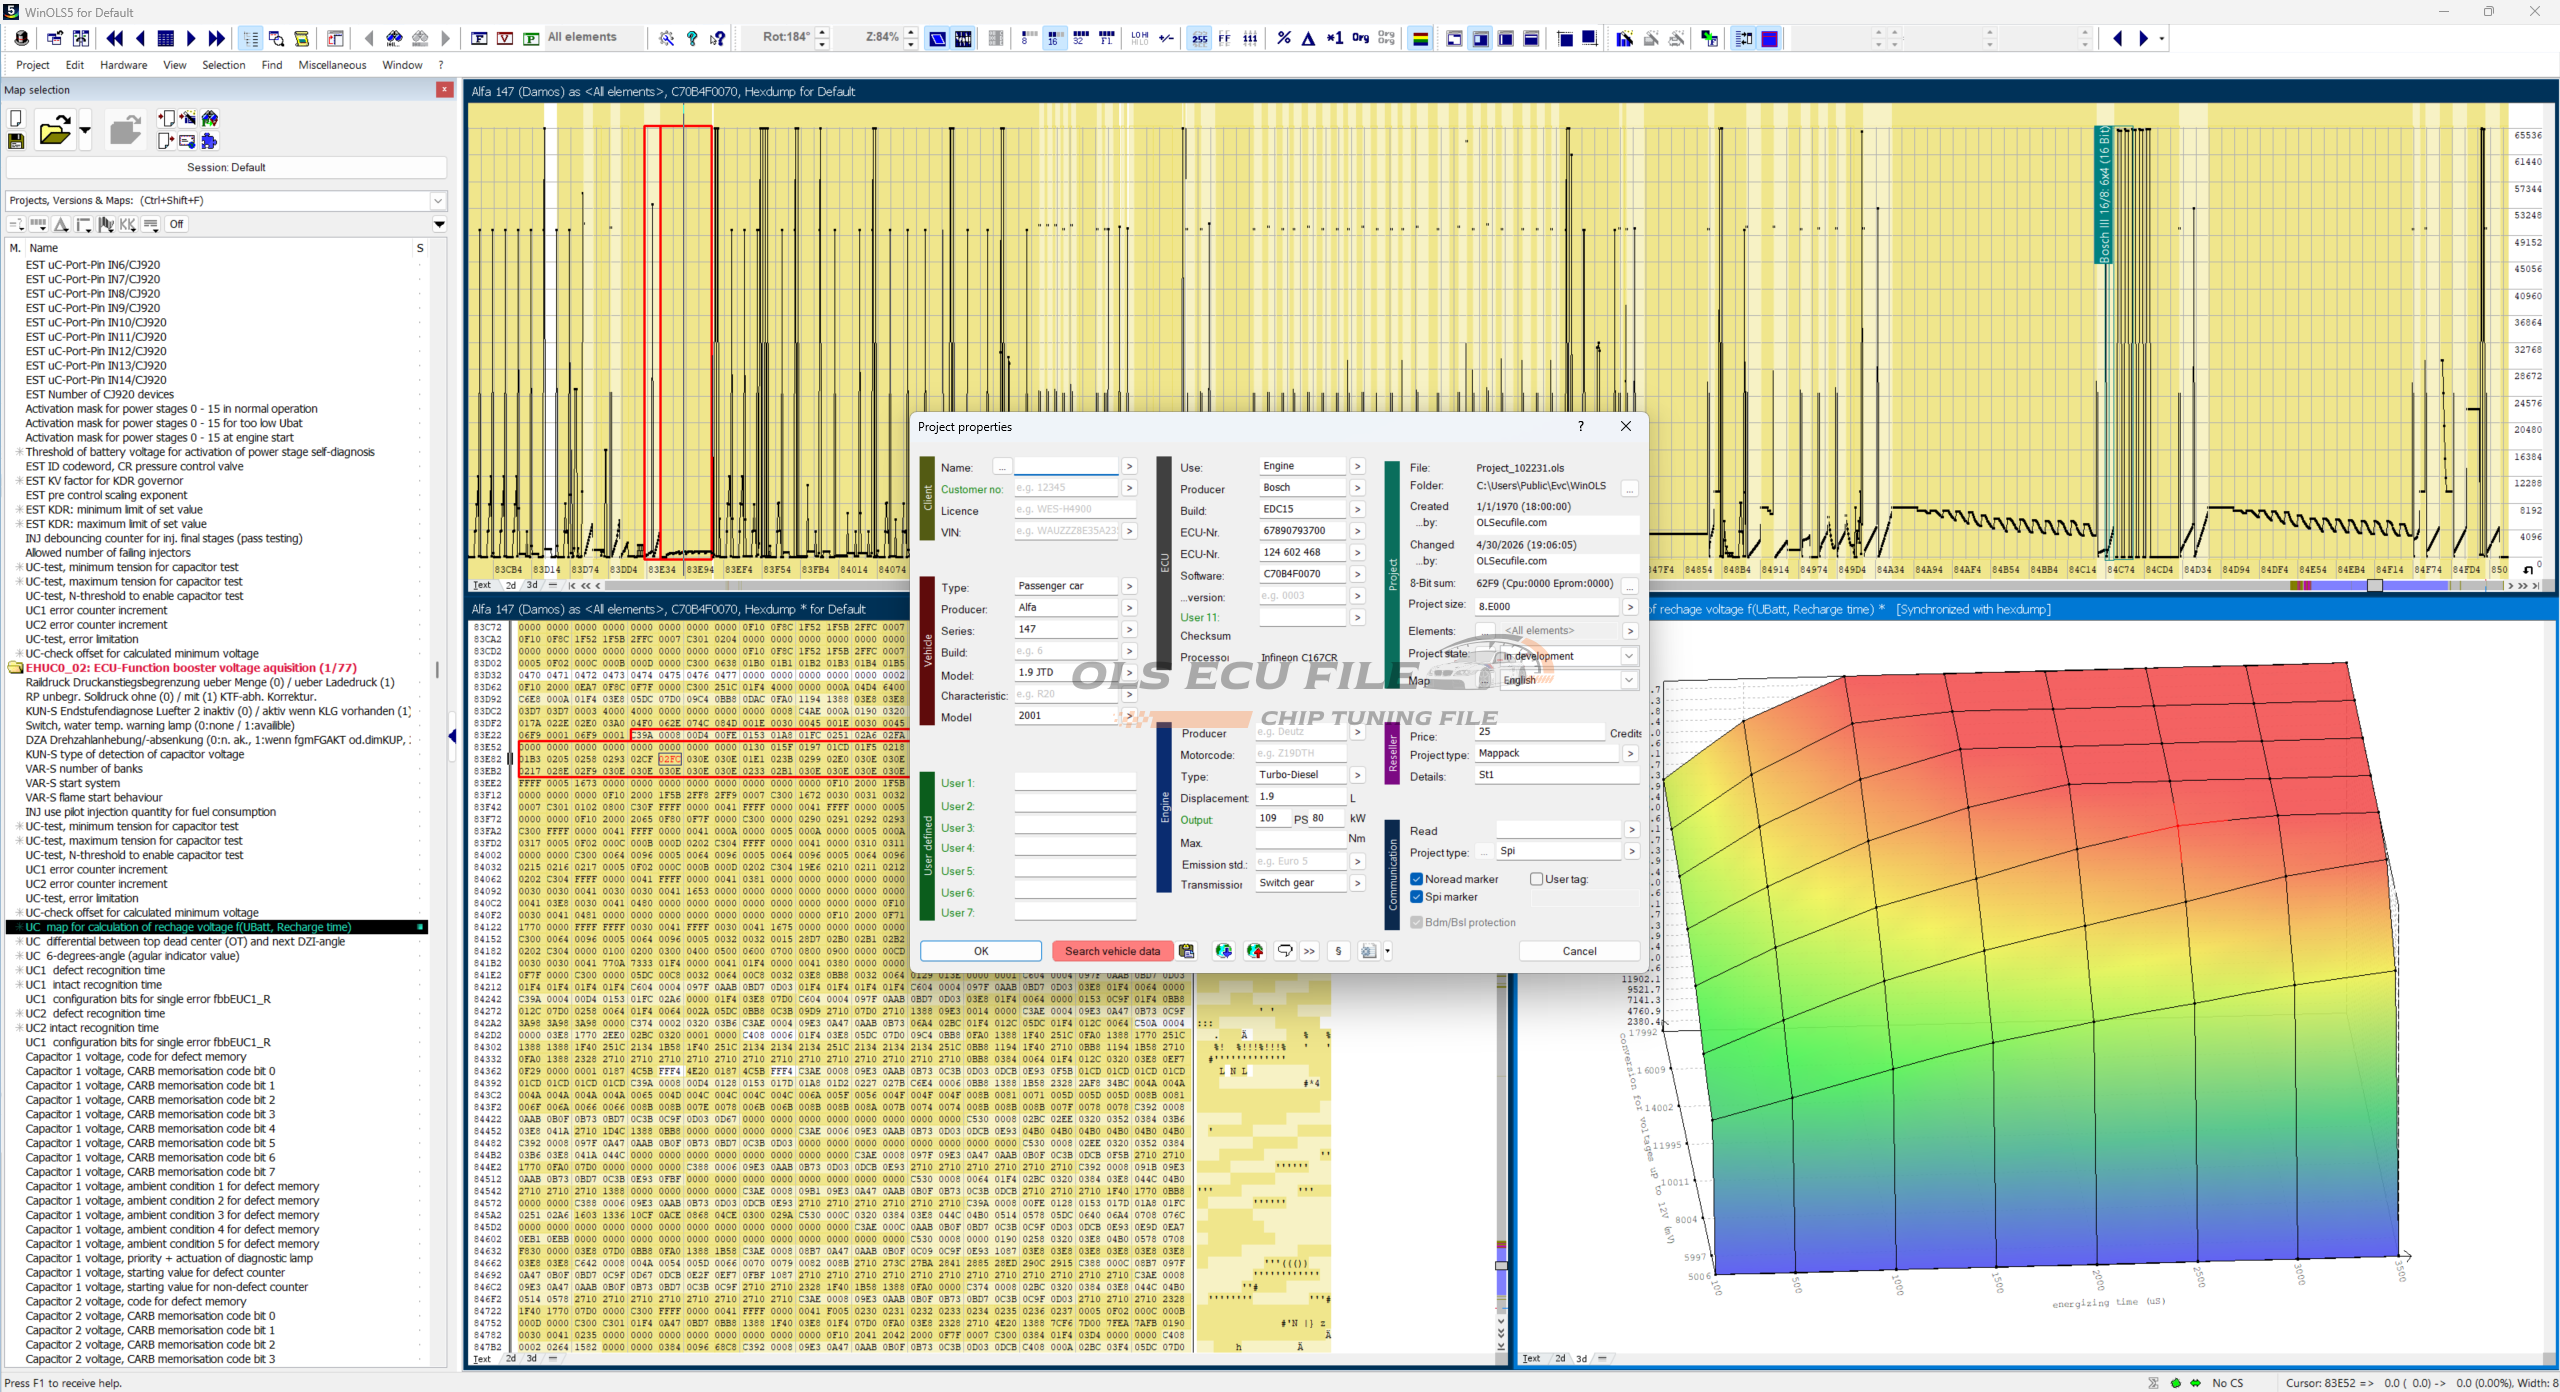The image size is (2560, 1392).
Task: Click the rainbow color-scheme toolbar icon
Action: click(x=1420, y=38)
